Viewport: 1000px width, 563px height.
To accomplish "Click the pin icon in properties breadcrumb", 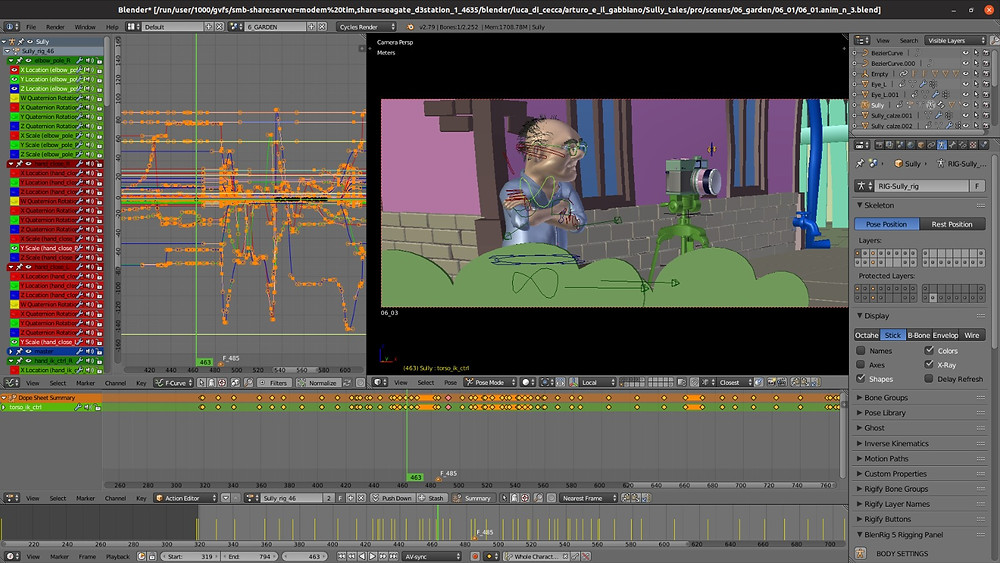I will (860, 164).
